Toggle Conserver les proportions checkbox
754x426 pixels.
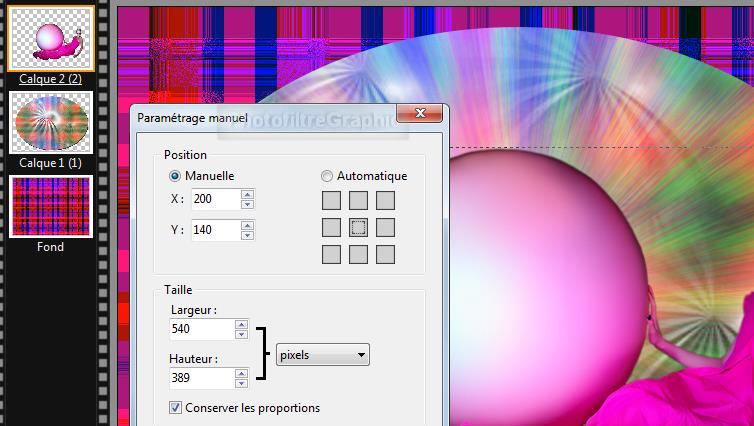pyautogui.click(x=176, y=408)
